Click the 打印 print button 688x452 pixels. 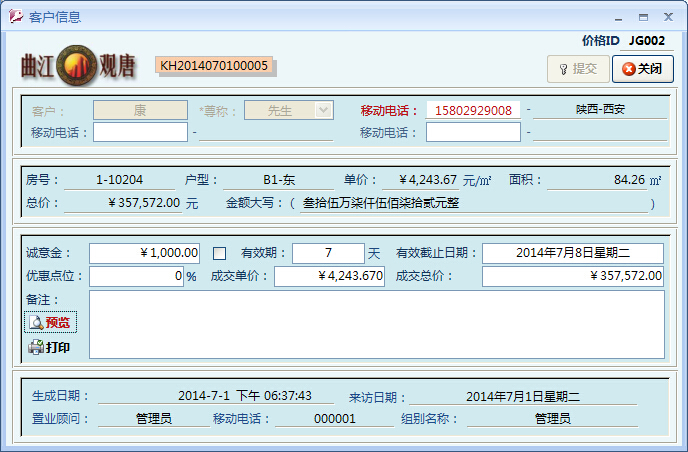pyautogui.click(x=49, y=347)
